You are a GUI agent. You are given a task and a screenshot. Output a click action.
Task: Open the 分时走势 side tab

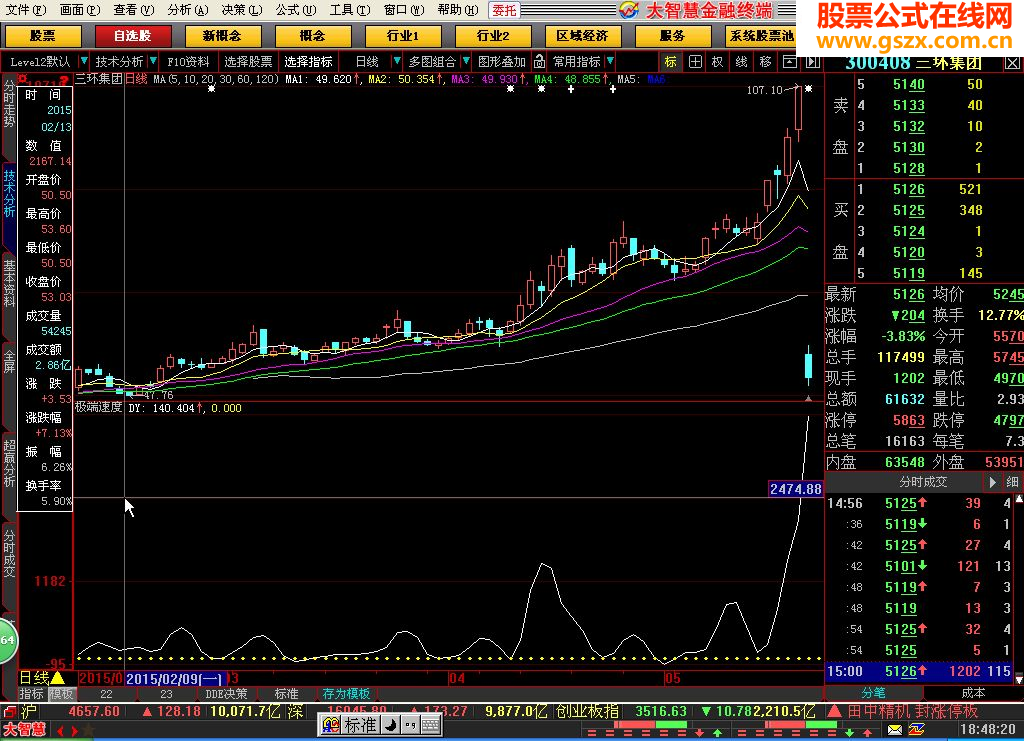coord(8,104)
